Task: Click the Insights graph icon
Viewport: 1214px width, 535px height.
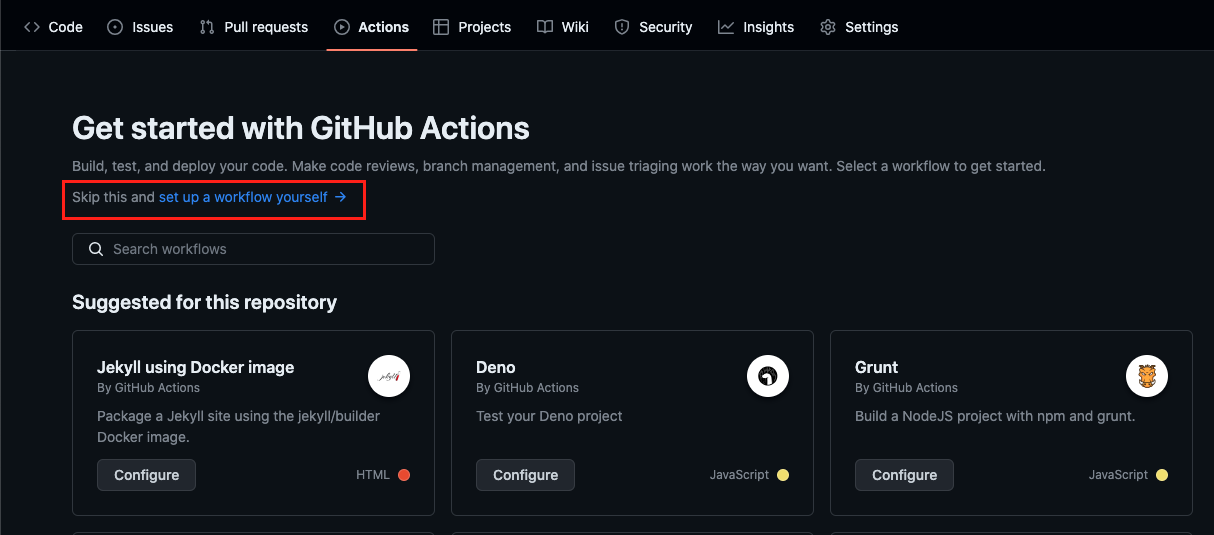Action: click(x=726, y=27)
